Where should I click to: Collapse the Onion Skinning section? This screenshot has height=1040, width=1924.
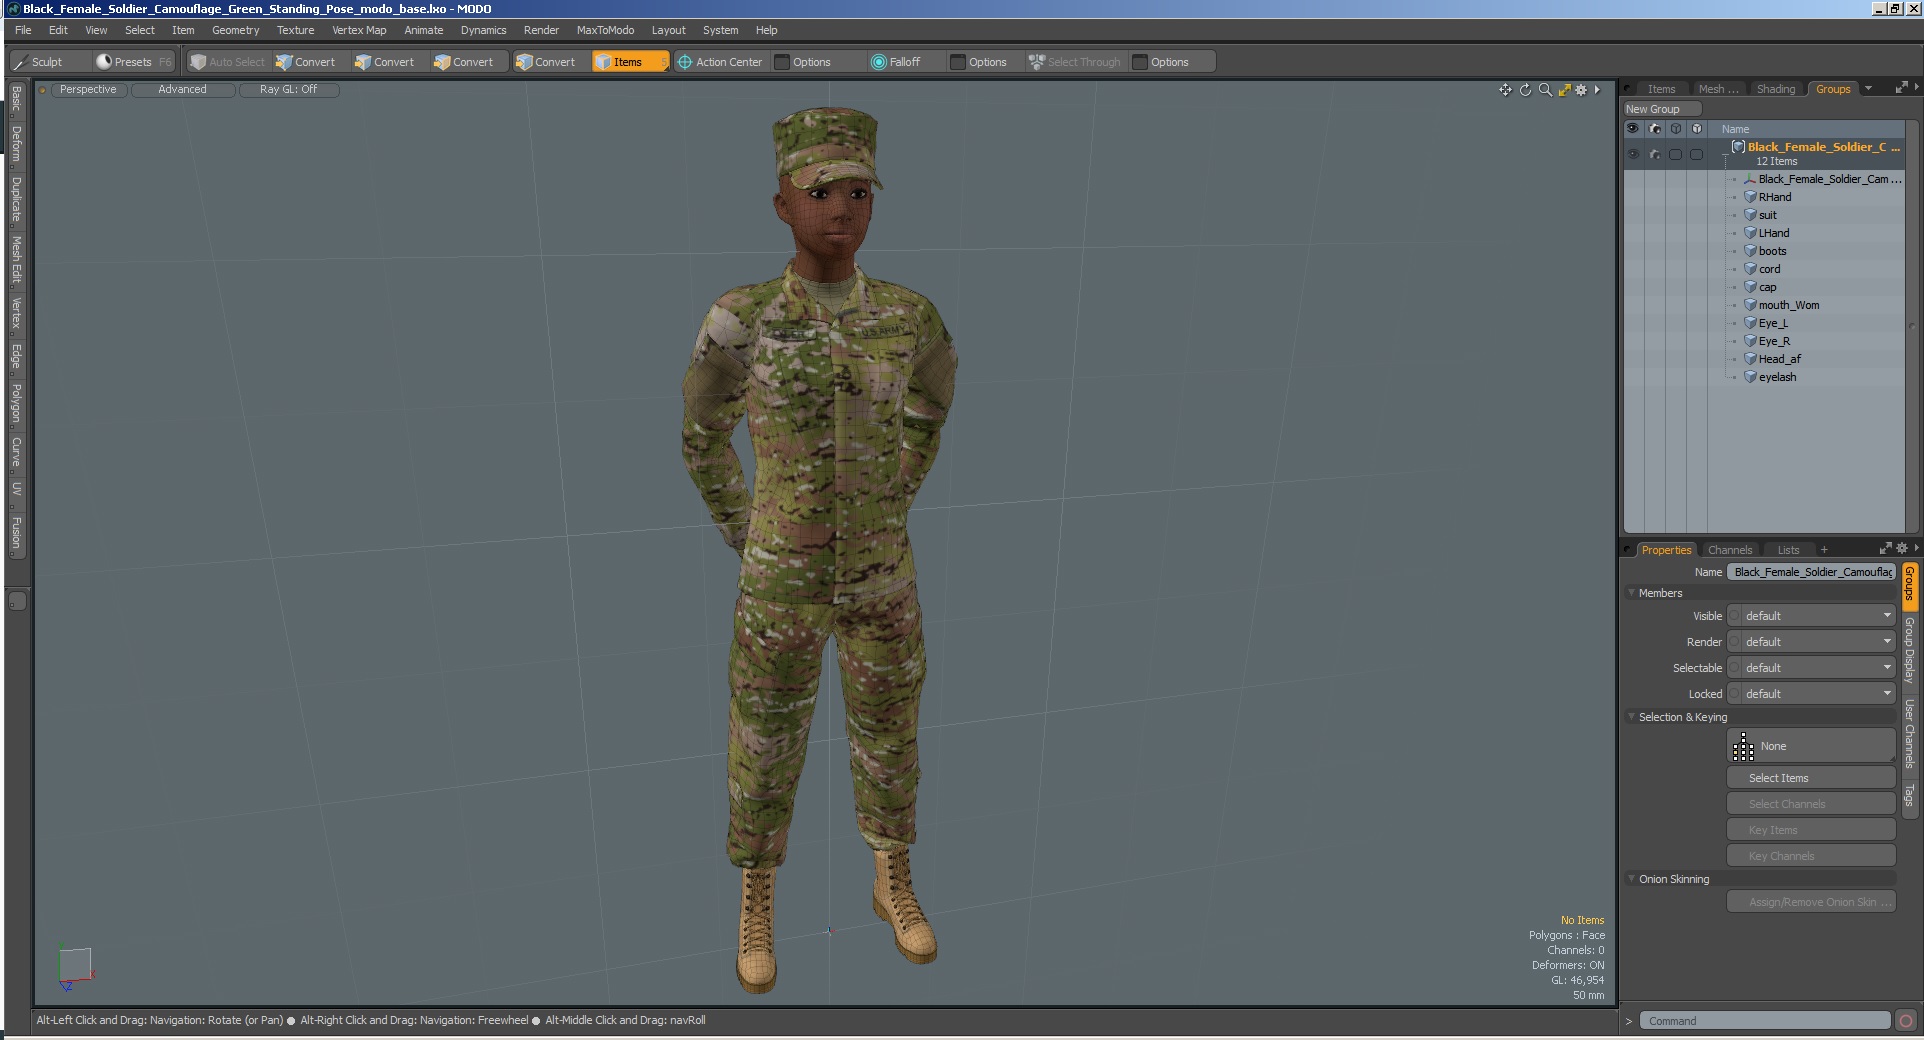(x=1631, y=879)
